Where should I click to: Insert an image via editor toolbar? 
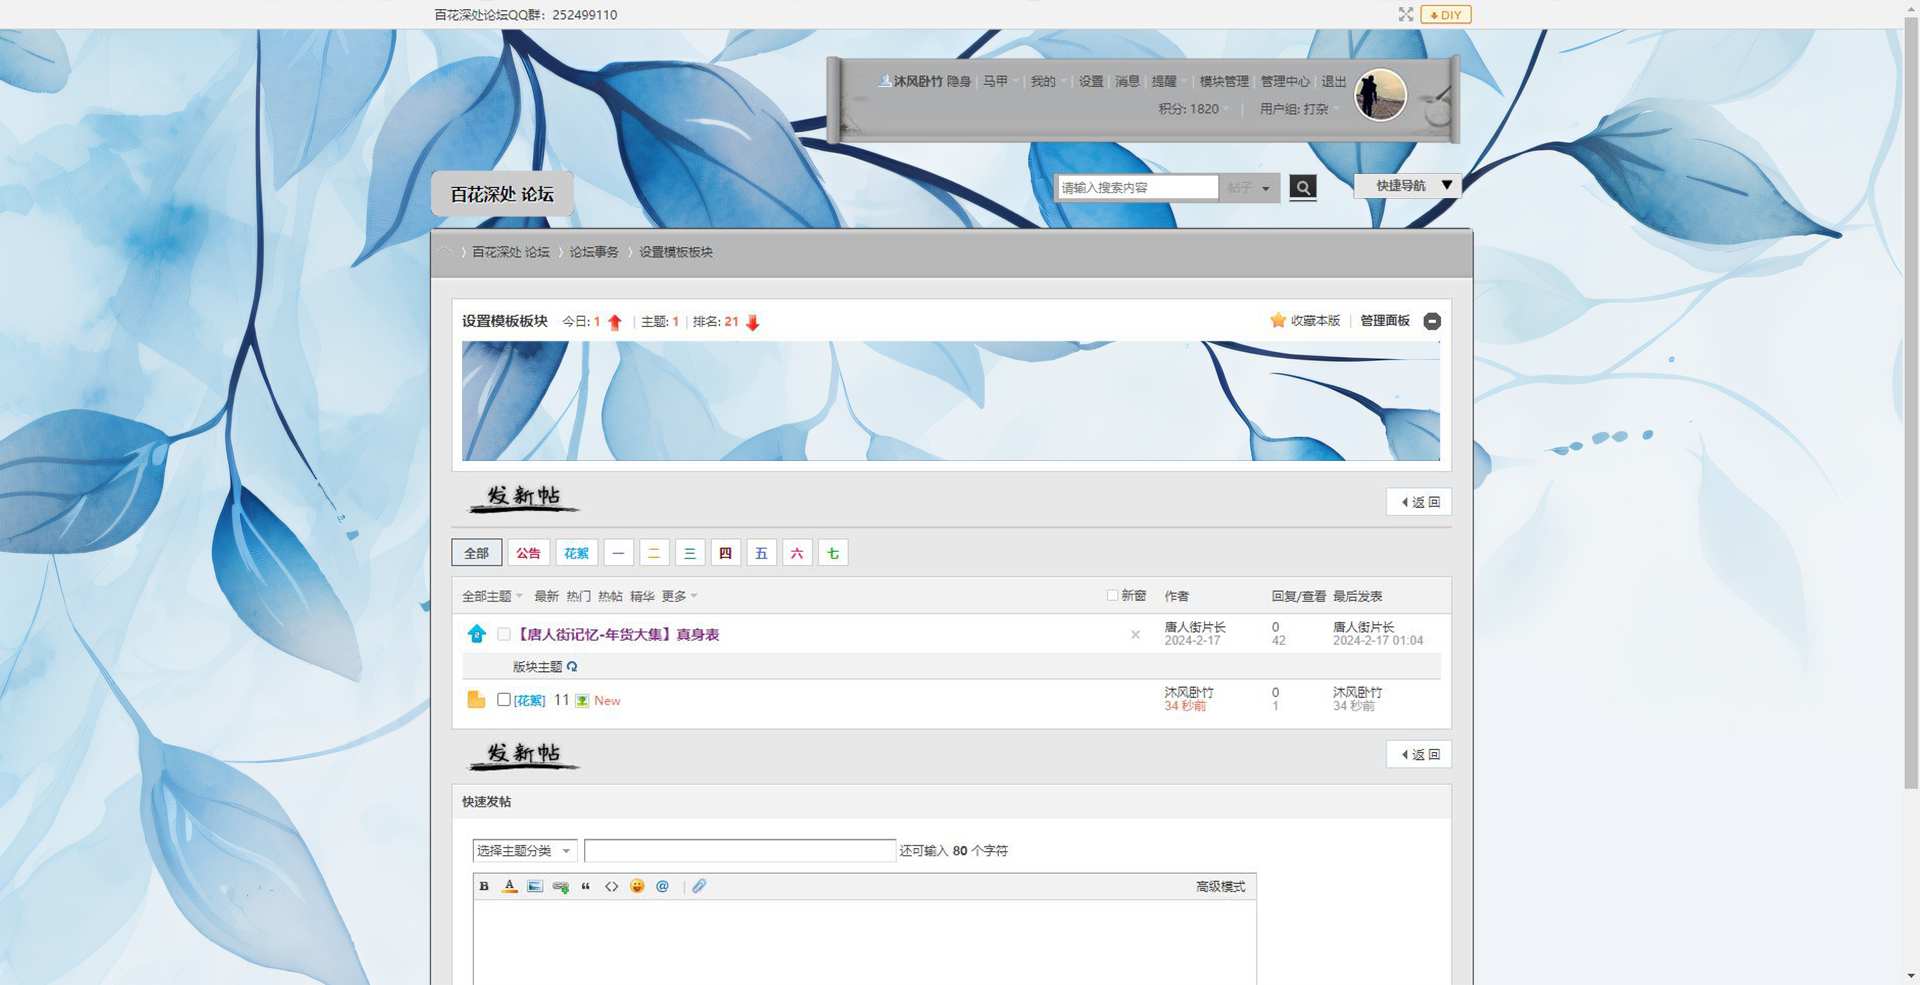coord(535,886)
